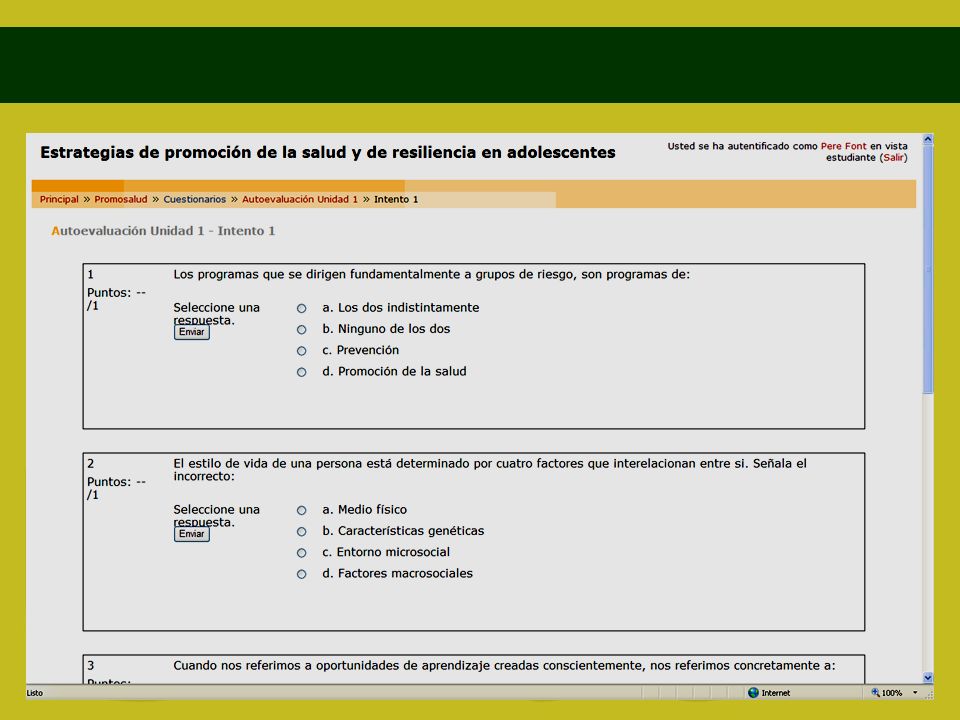Viewport: 960px width, 720px height.
Task: Choose radio button d. Factores macrosociales
Action: tap(301, 574)
